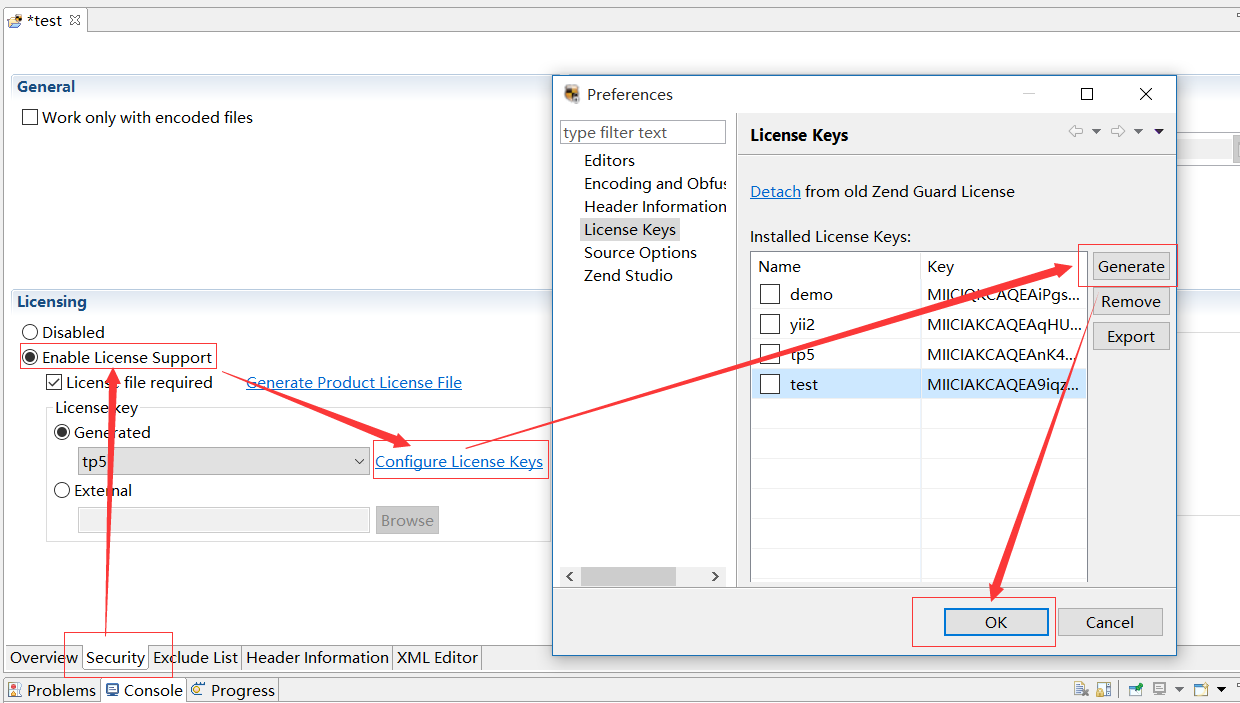The height and width of the screenshot is (703, 1240).
Task: Click the Clear Console icon
Action: click(1081, 689)
